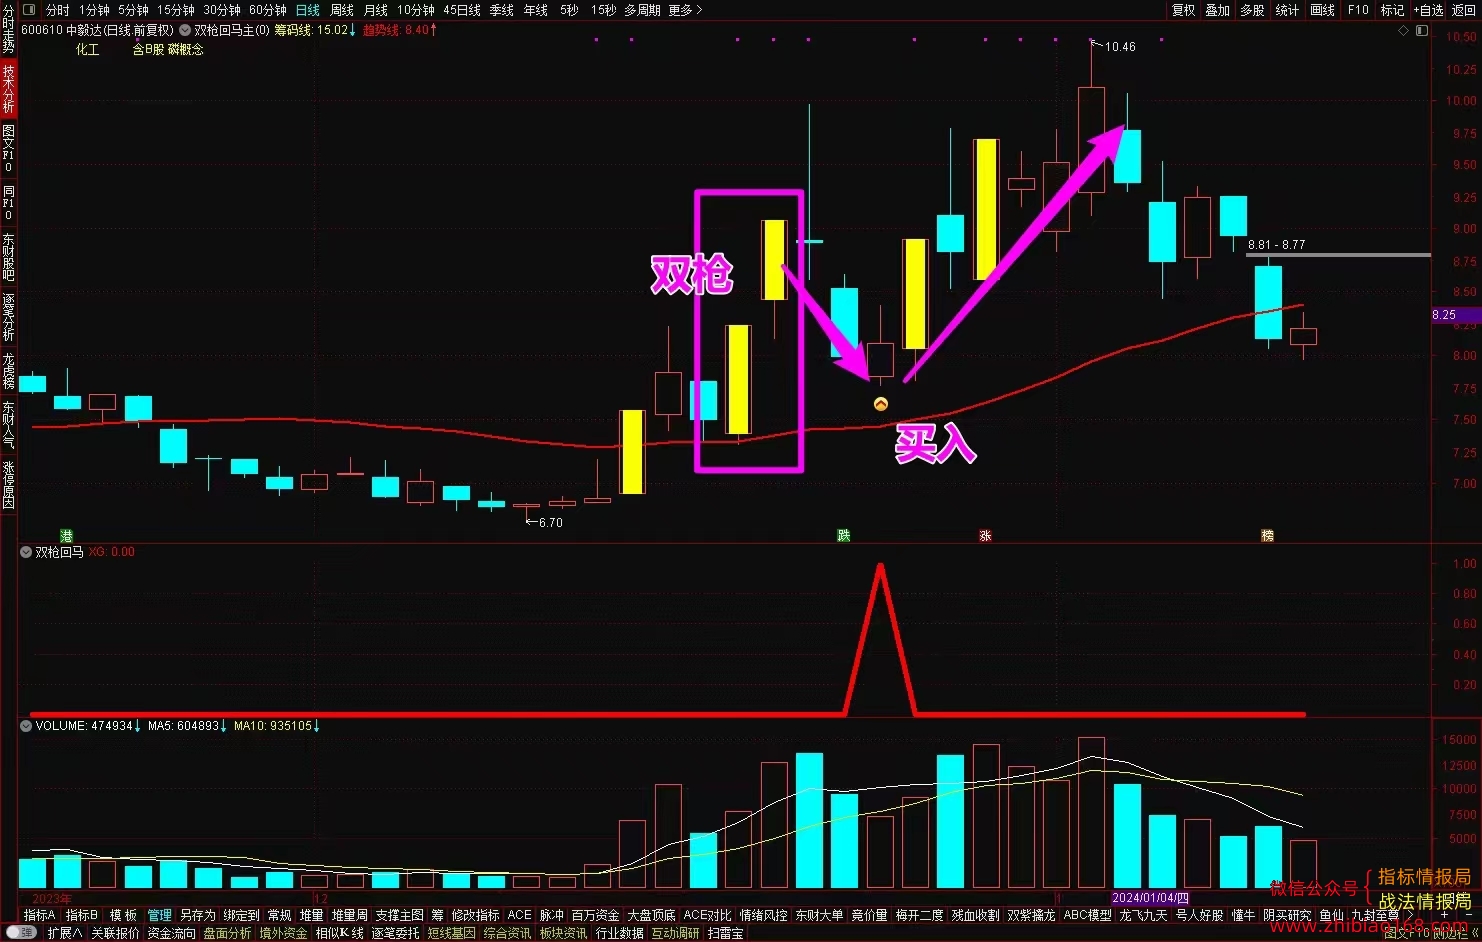The width and height of the screenshot is (1482, 942).
Task: Open 龙虎榜 sidebar tab
Action: point(8,370)
